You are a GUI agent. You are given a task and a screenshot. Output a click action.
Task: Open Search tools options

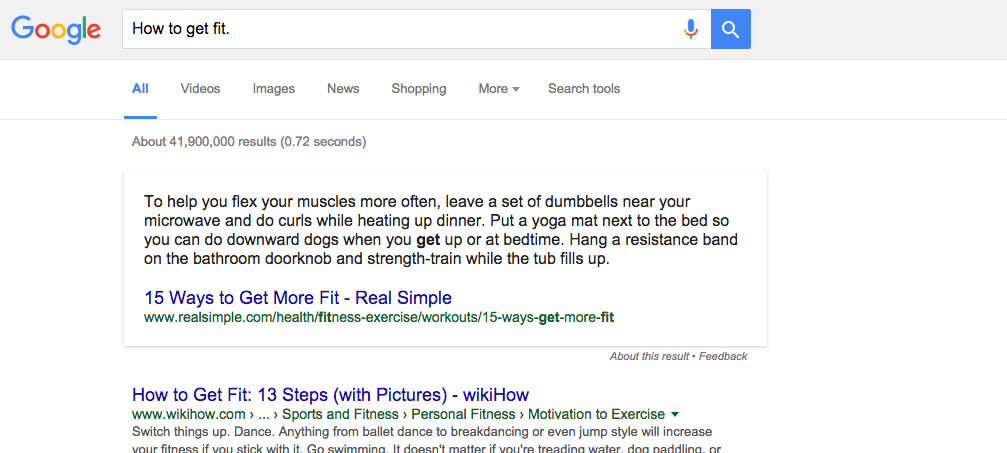584,89
